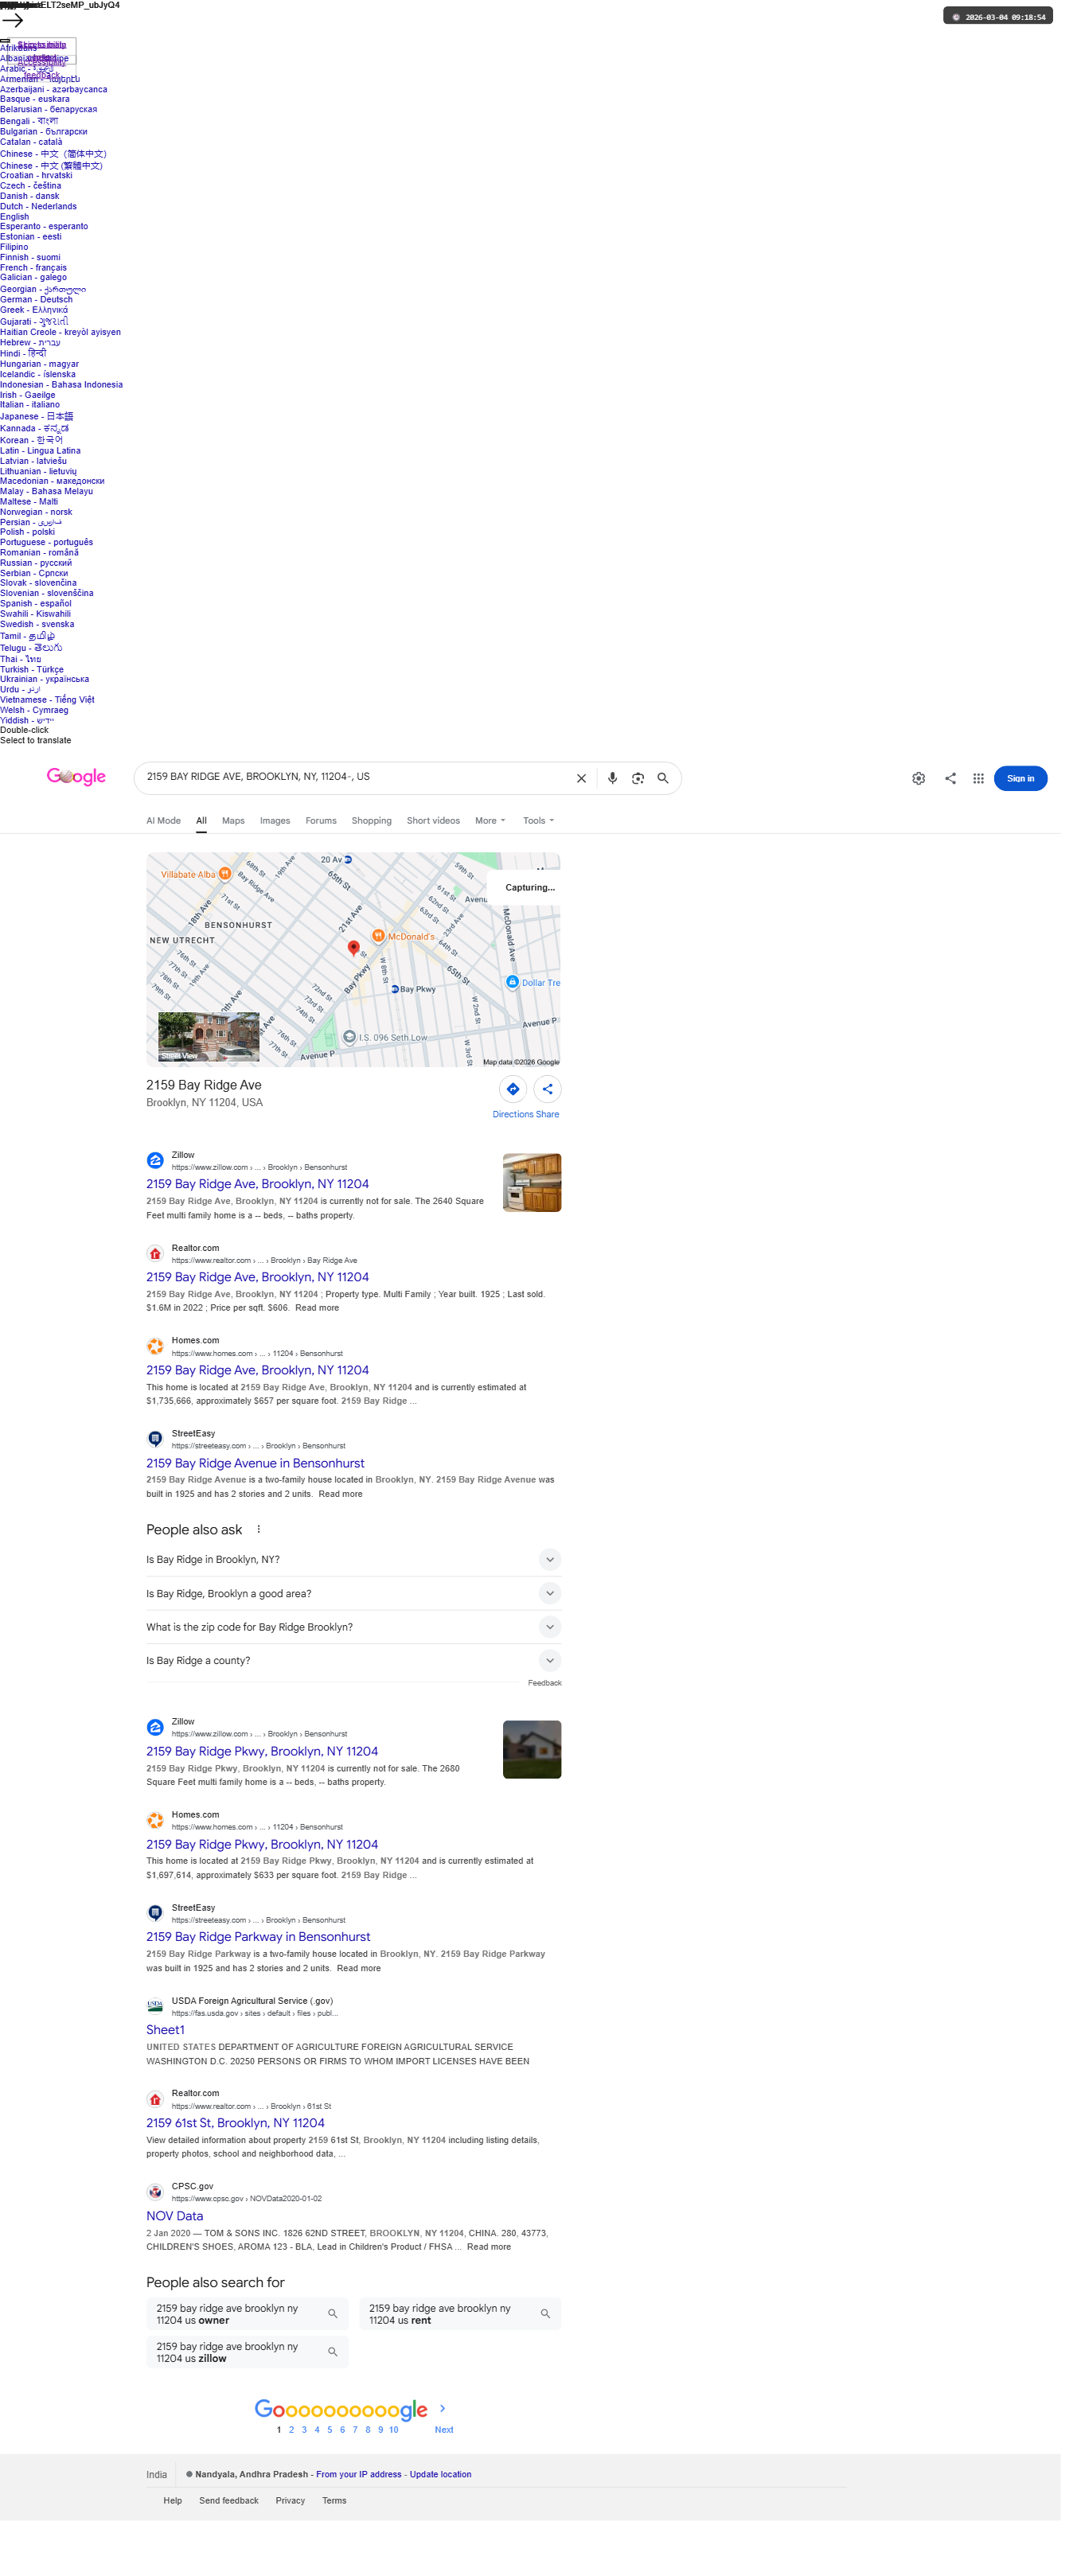This screenshot has width=1073, height=2576.
Task: Clear the search box with the X icon
Action: coord(581,778)
